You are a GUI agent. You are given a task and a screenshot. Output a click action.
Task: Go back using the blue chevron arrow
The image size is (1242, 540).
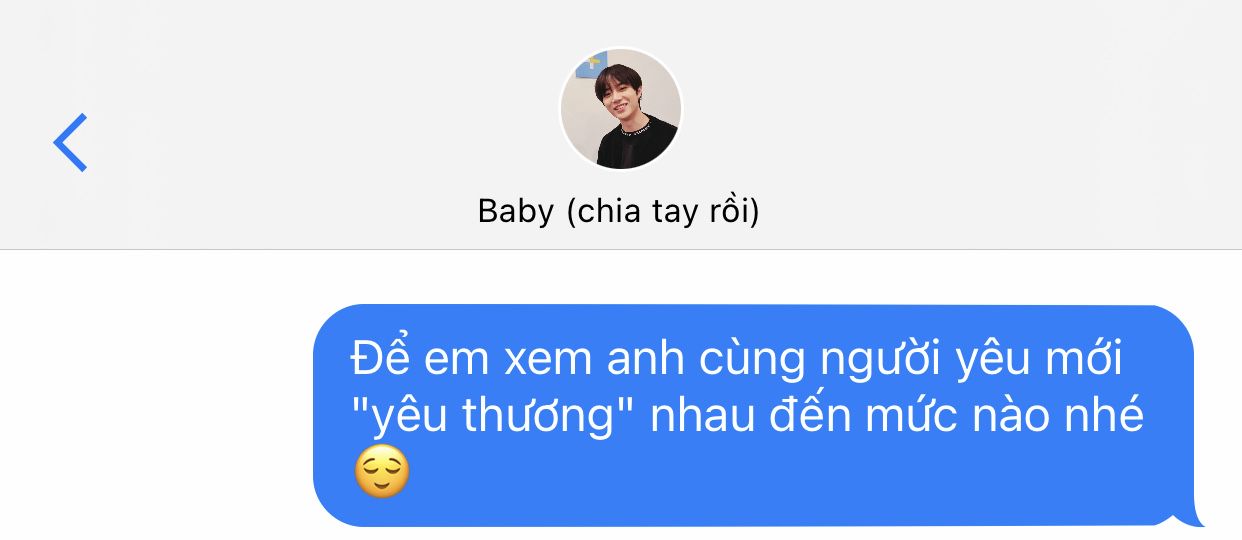[70, 142]
